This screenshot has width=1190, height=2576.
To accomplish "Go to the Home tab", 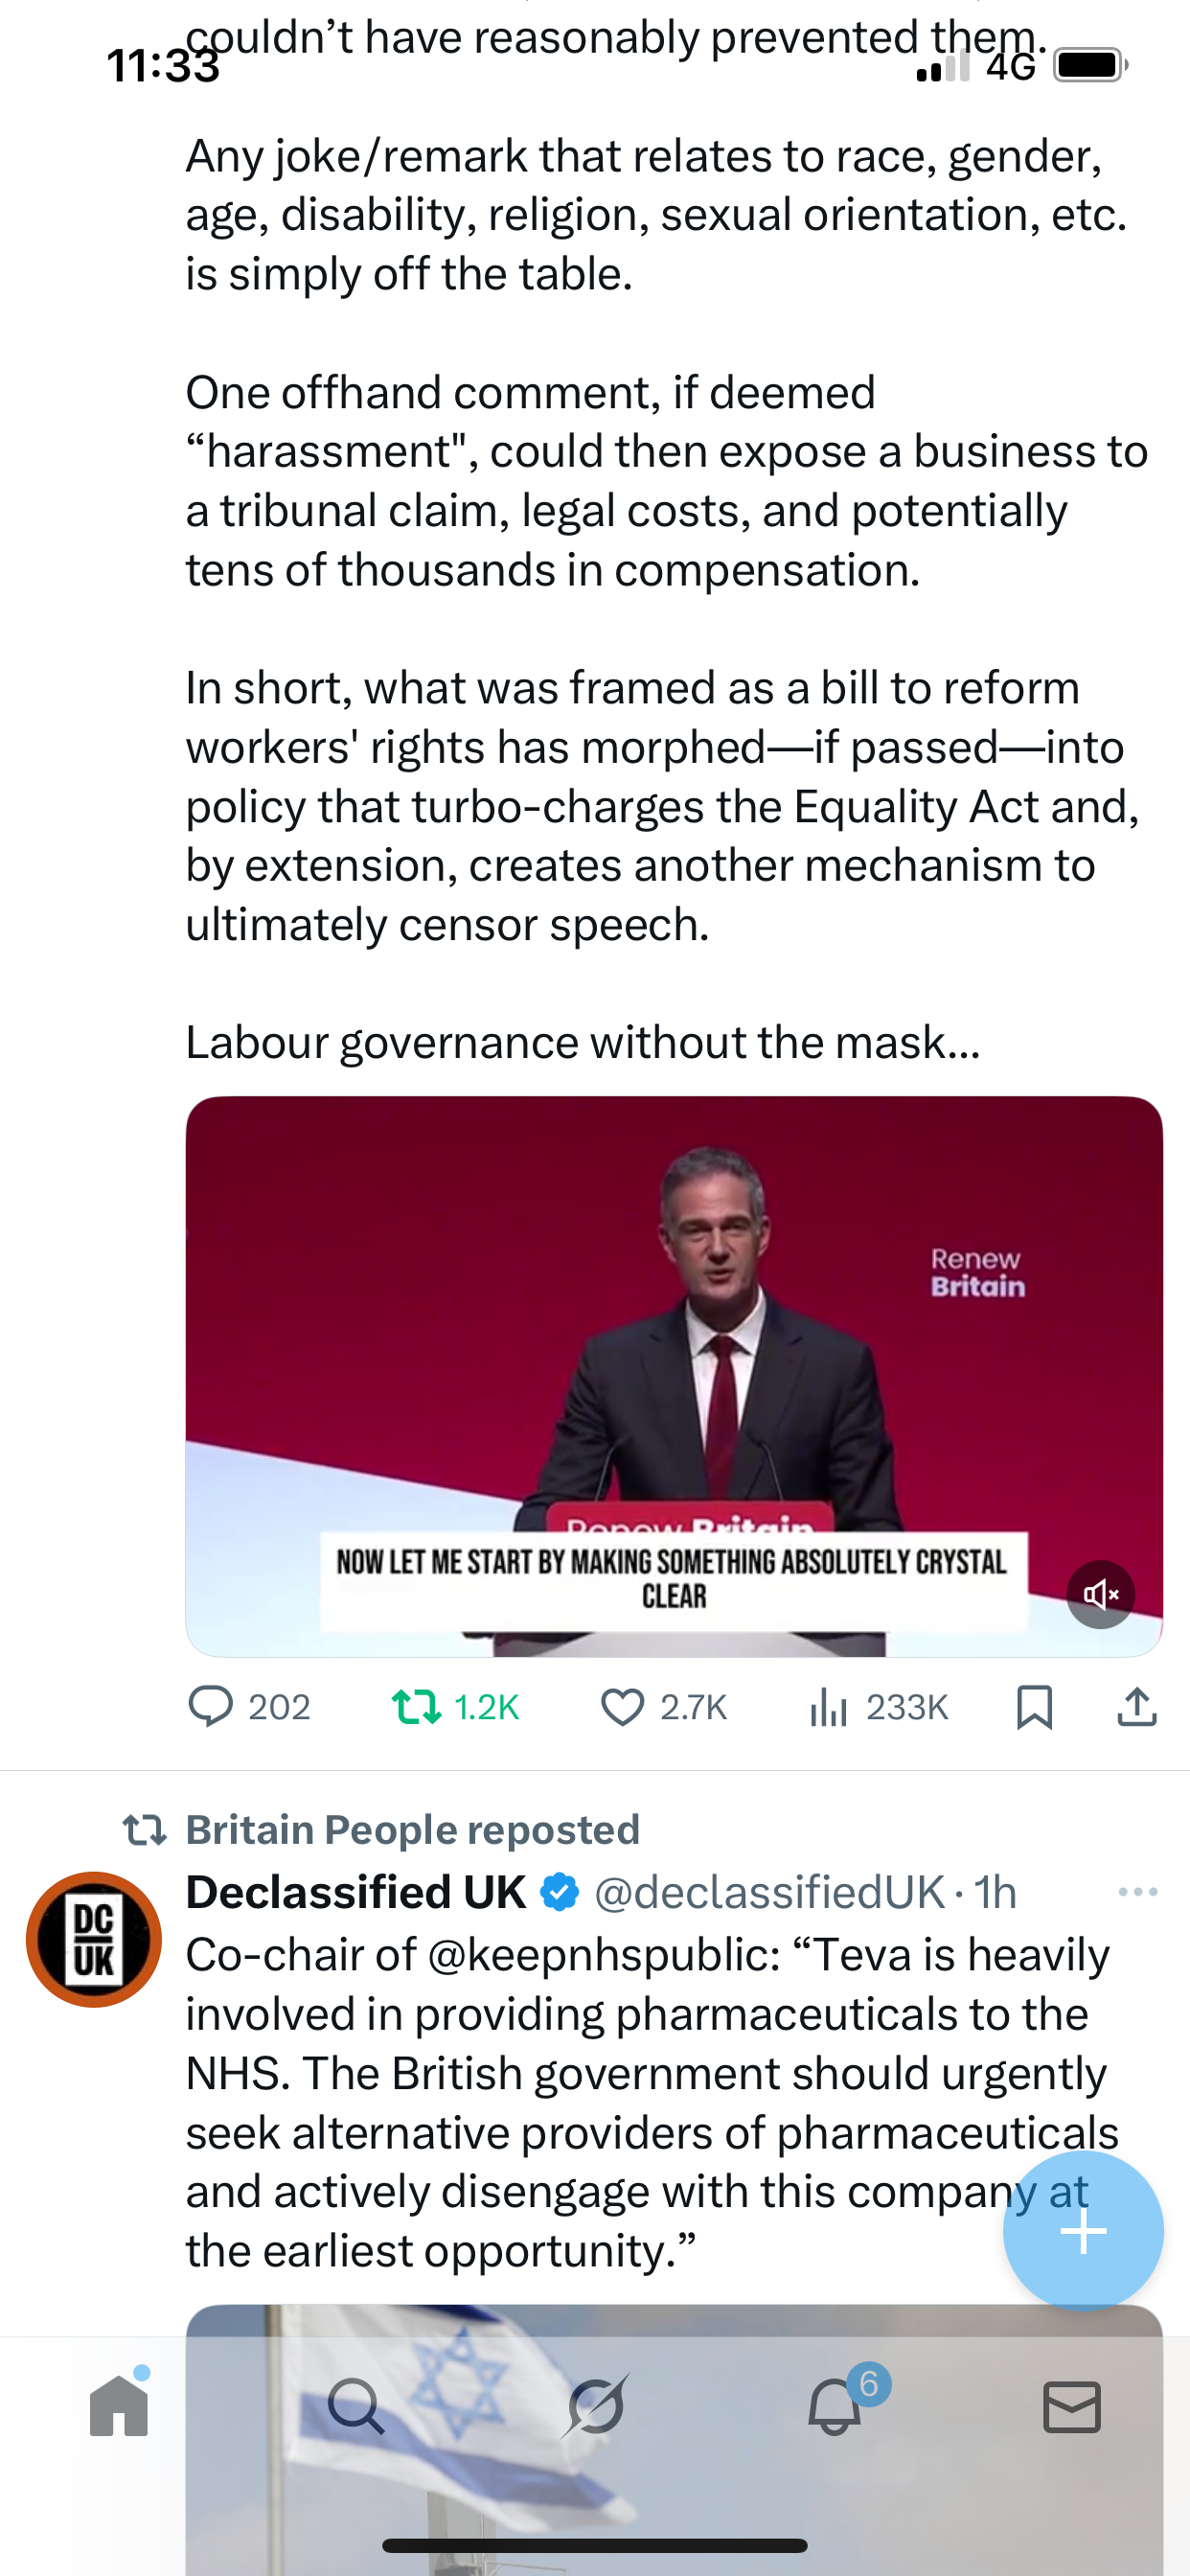I will click(x=119, y=2406).
